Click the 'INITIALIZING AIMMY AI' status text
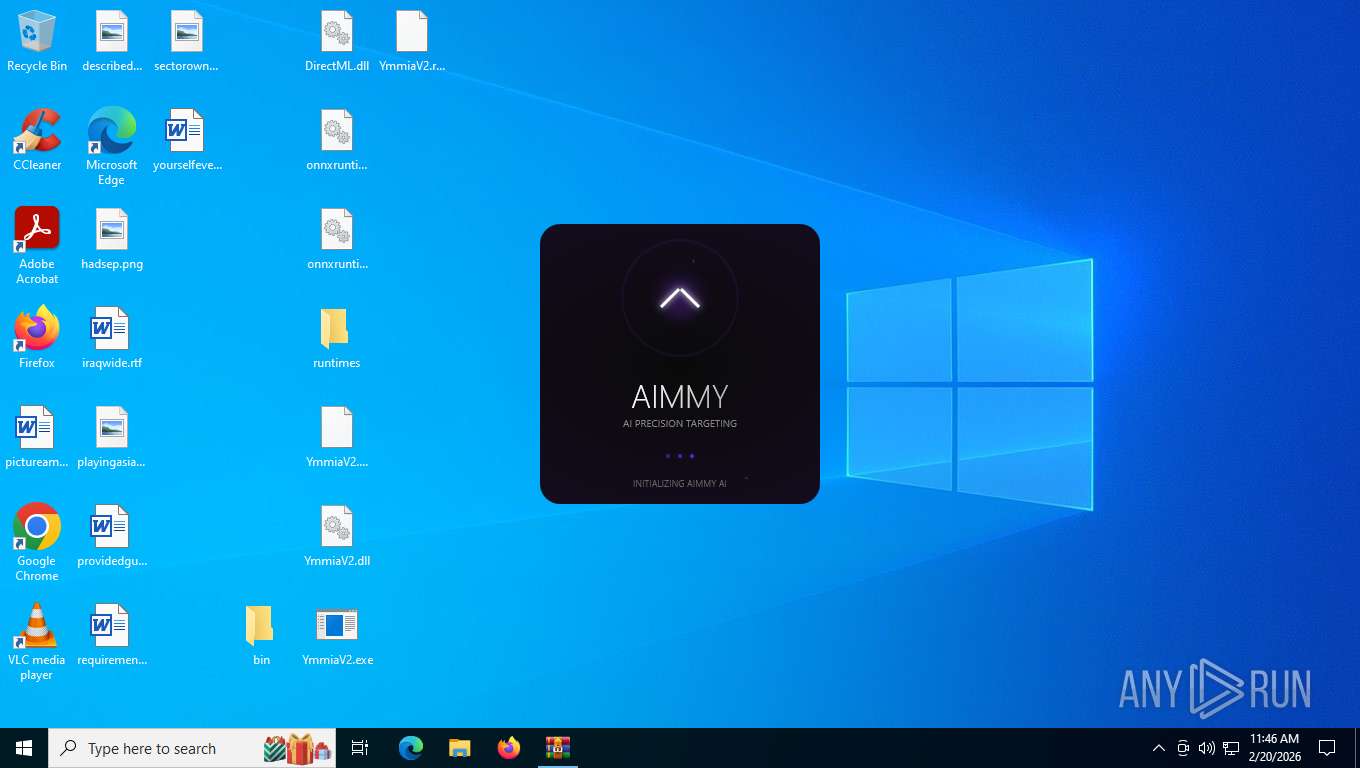Image resolution: width=1360 pixels, height=768 pixels. click(x=680, y=484)
